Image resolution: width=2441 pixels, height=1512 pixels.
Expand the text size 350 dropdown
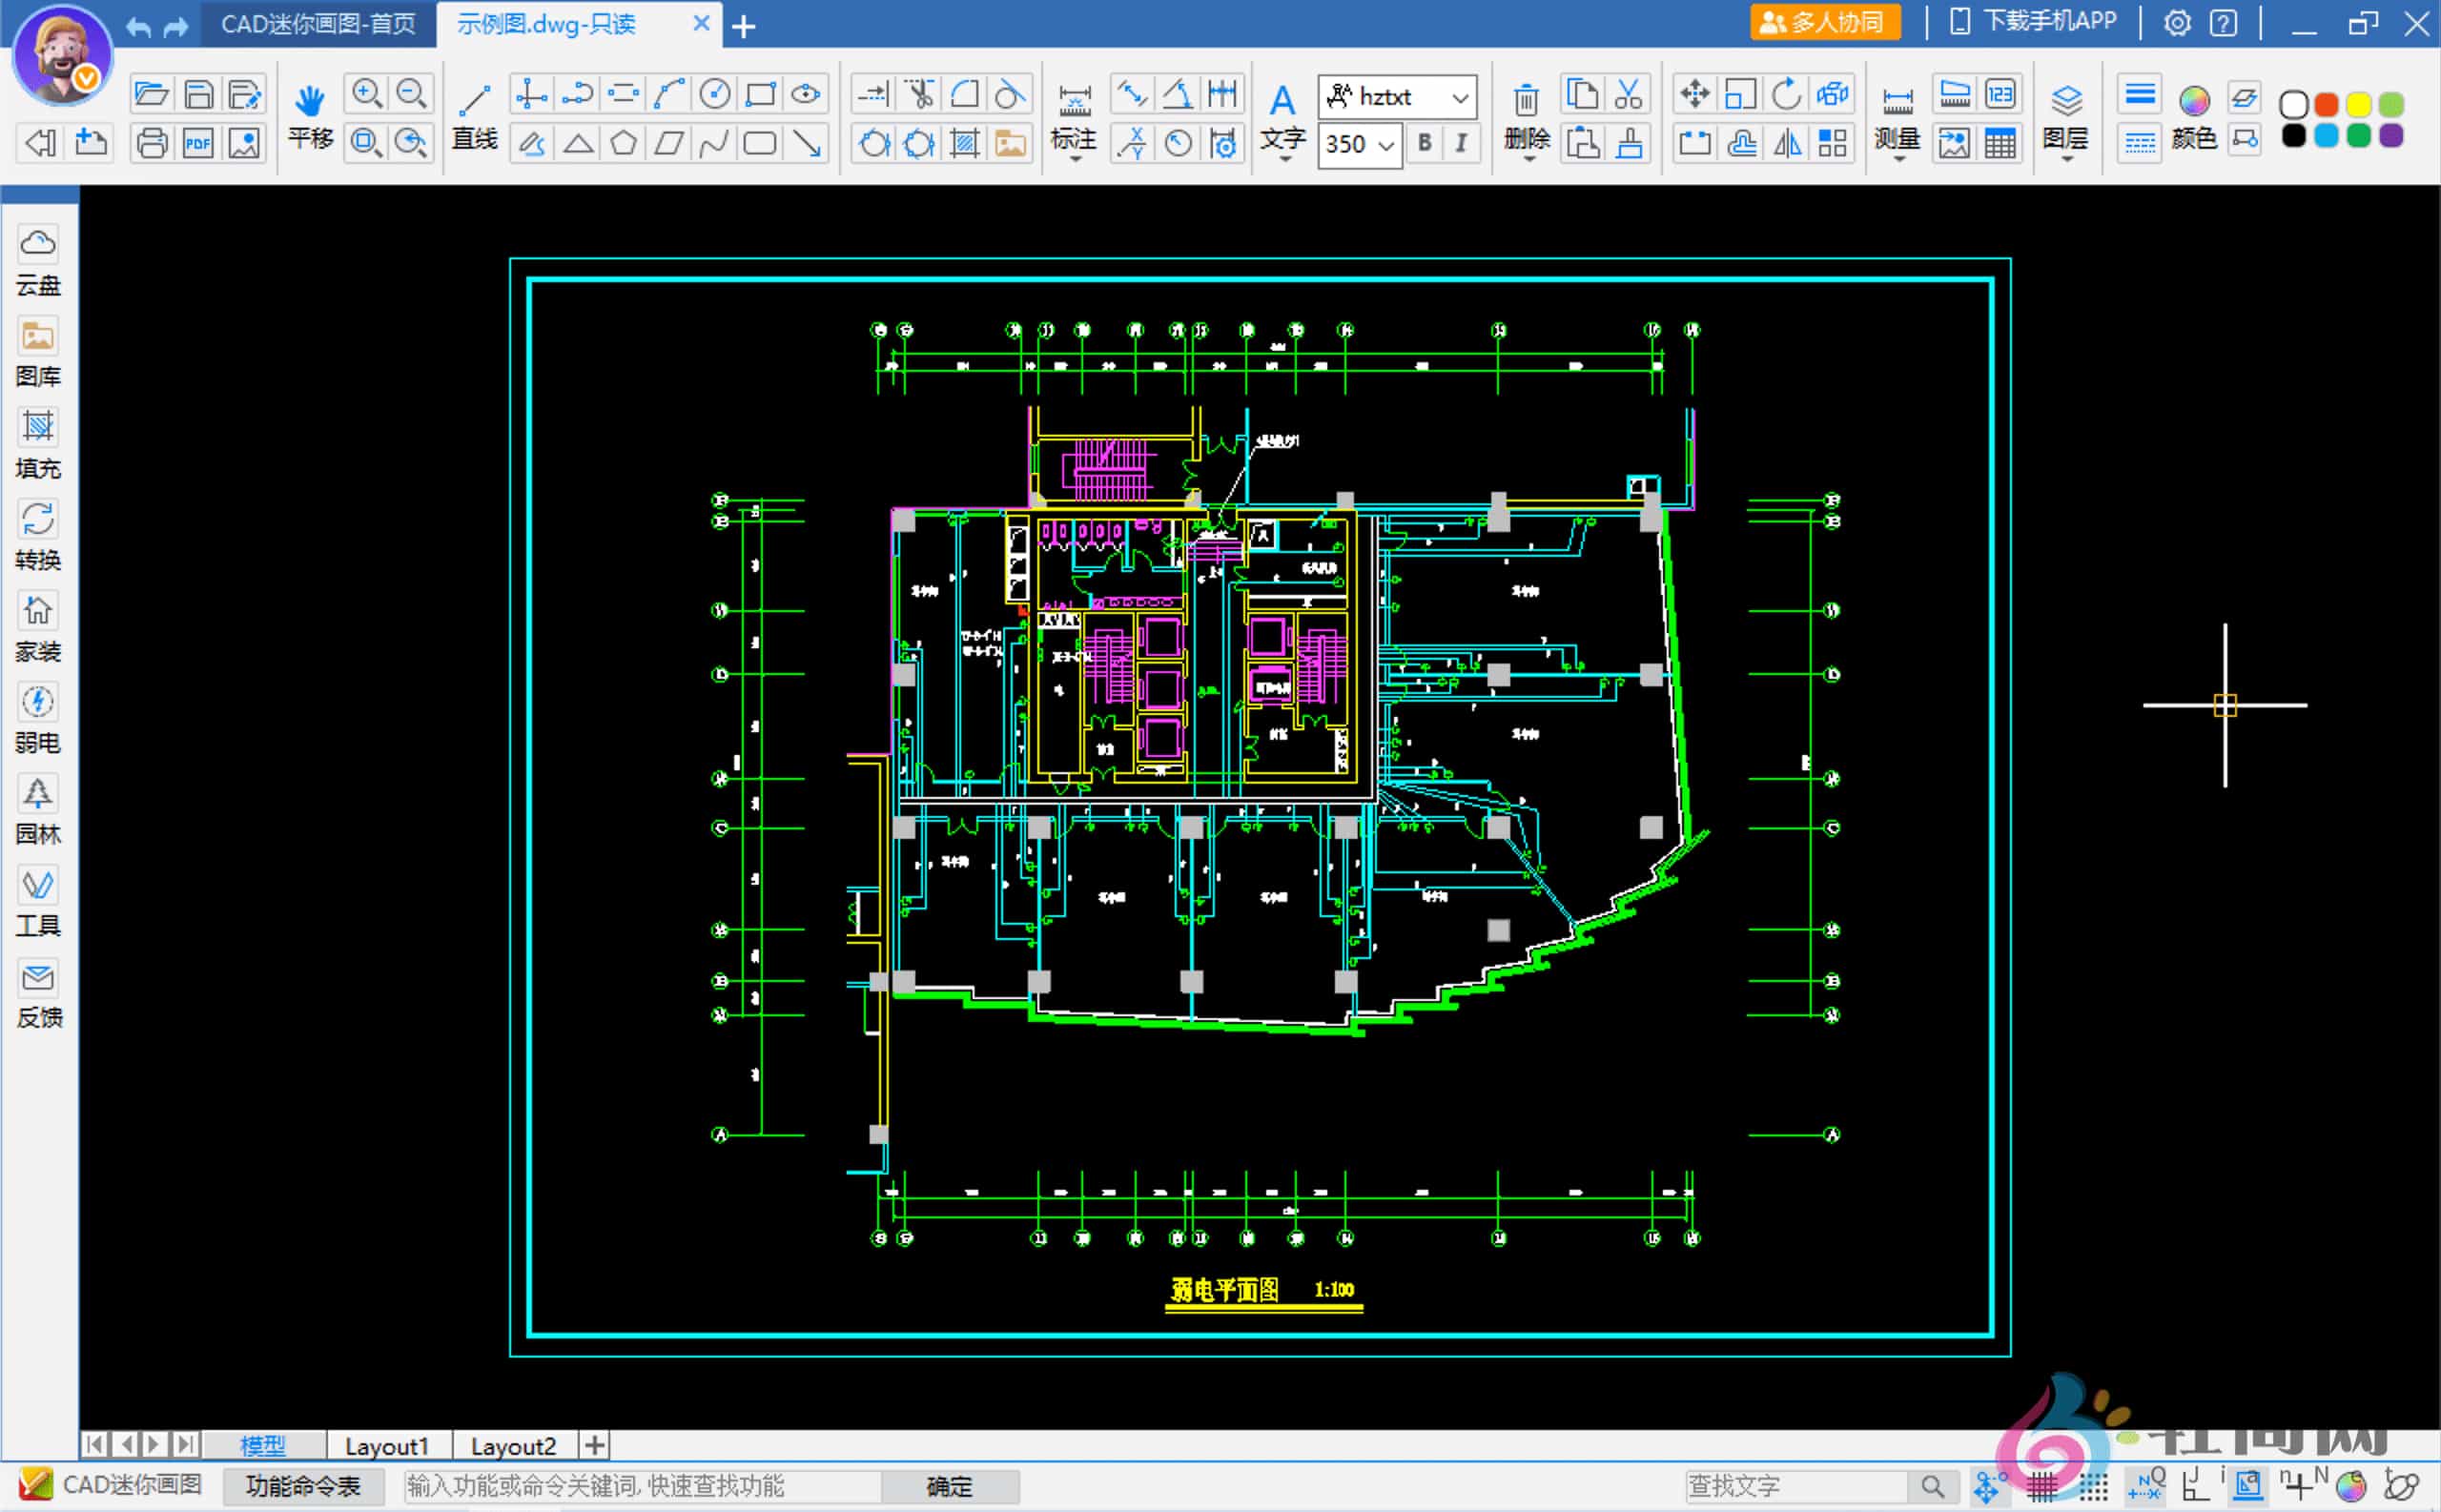[1386, 145]
